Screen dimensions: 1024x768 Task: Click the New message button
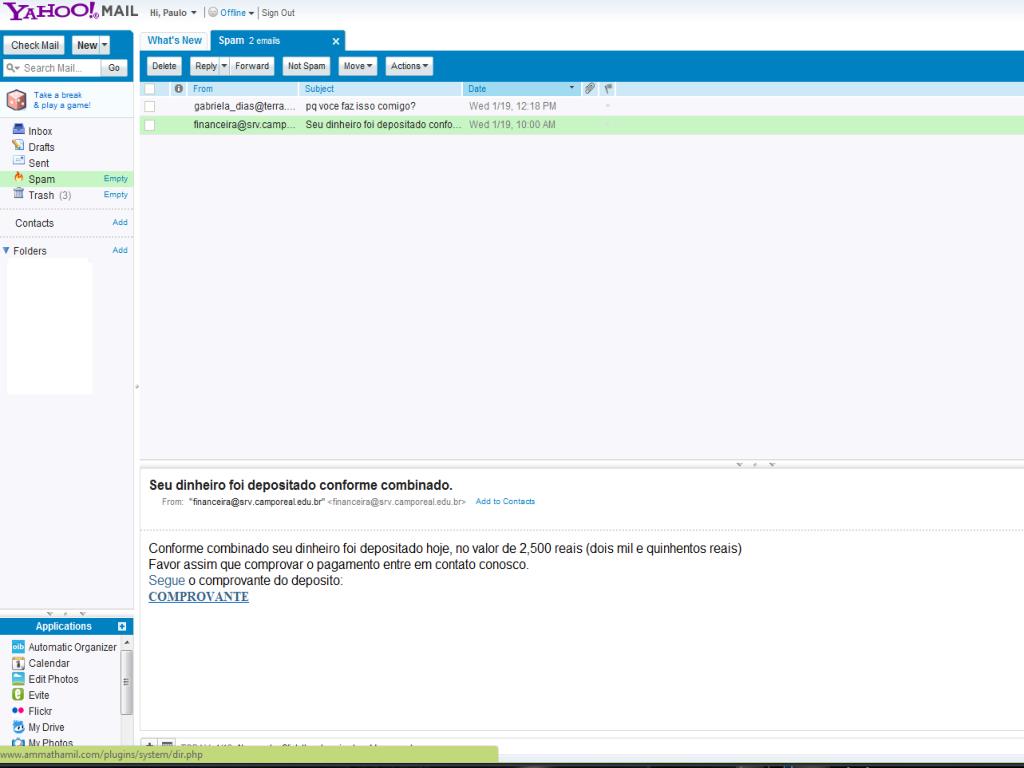[86, 45]
